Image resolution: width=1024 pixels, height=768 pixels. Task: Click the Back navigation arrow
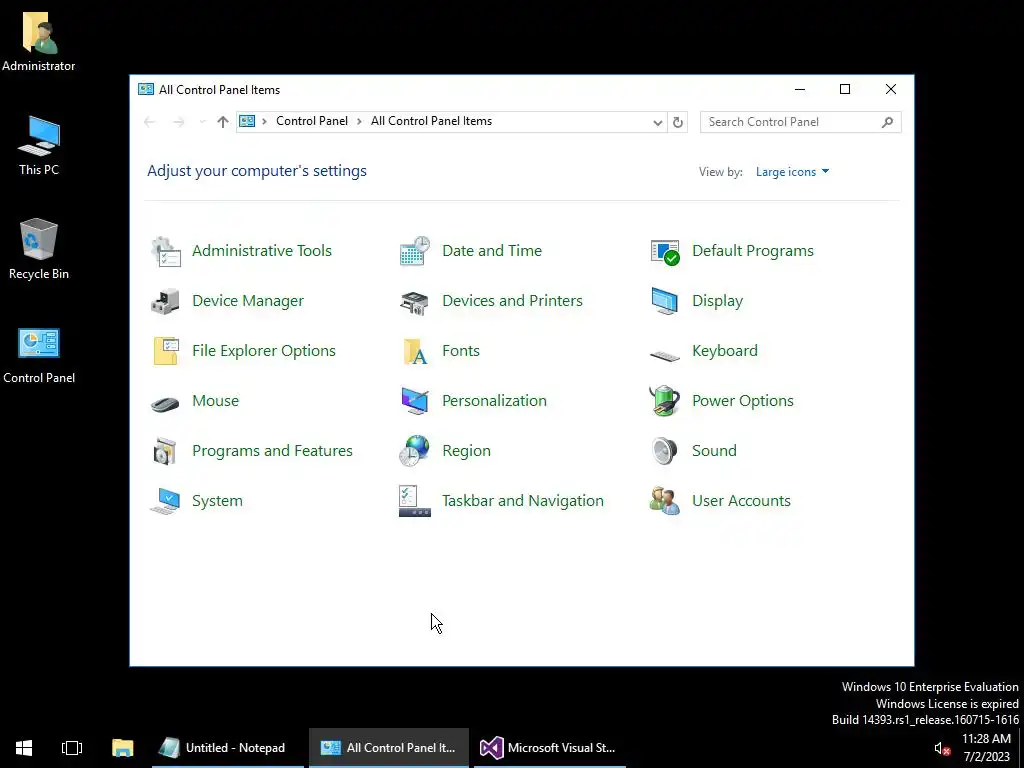tap(150, 122)
